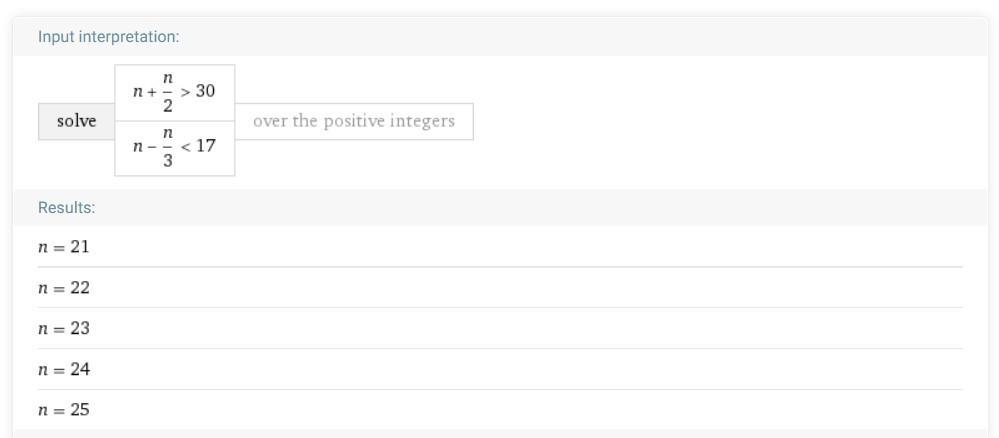
Task: Click the divider line below n = 21
Action: 500,267
